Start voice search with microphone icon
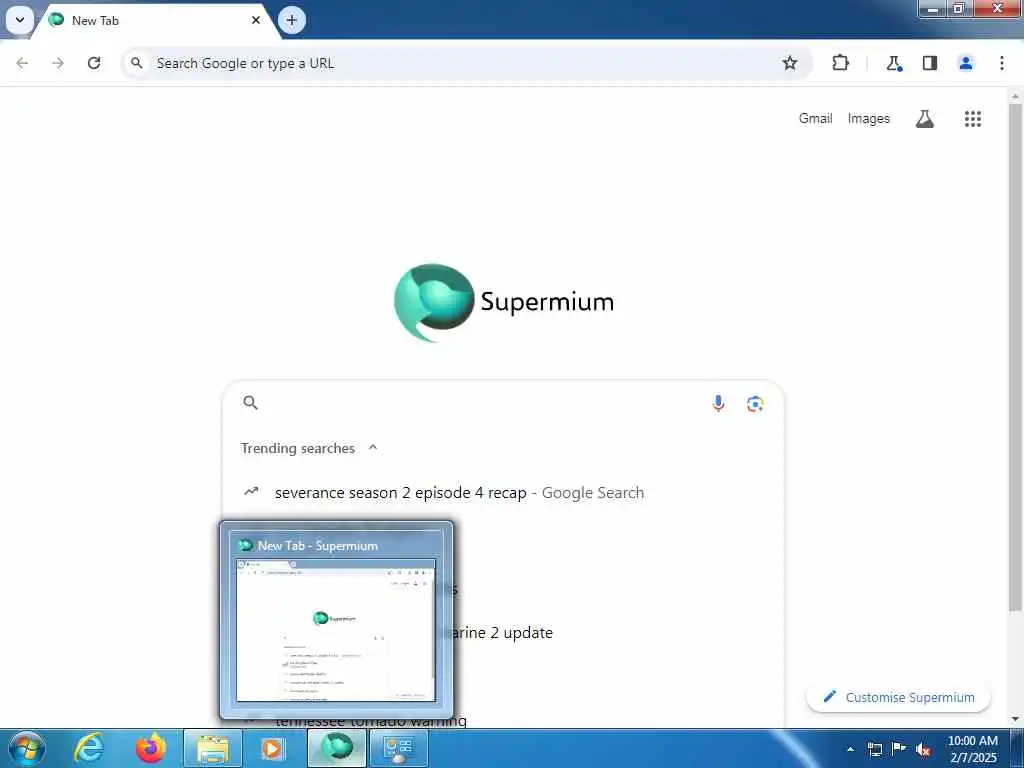 [x=718, y=404]
